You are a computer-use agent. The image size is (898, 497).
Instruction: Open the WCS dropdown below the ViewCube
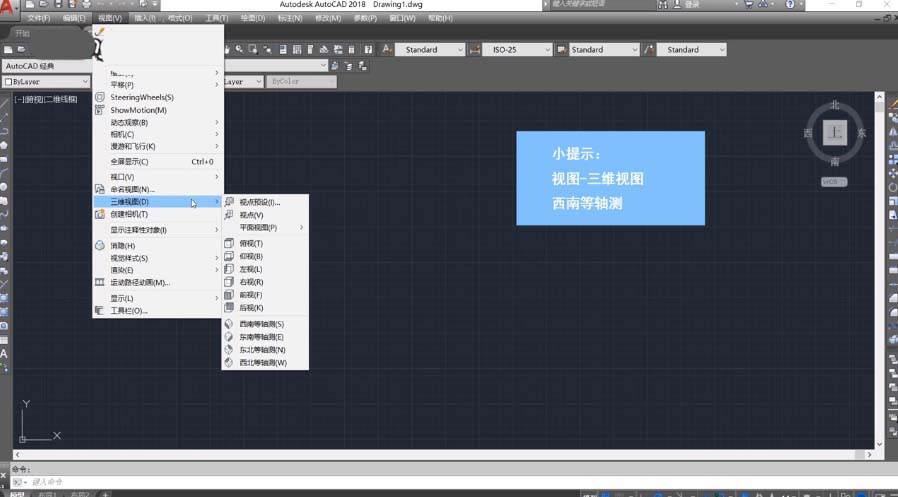pyautogui.click(x=834, y=182)
